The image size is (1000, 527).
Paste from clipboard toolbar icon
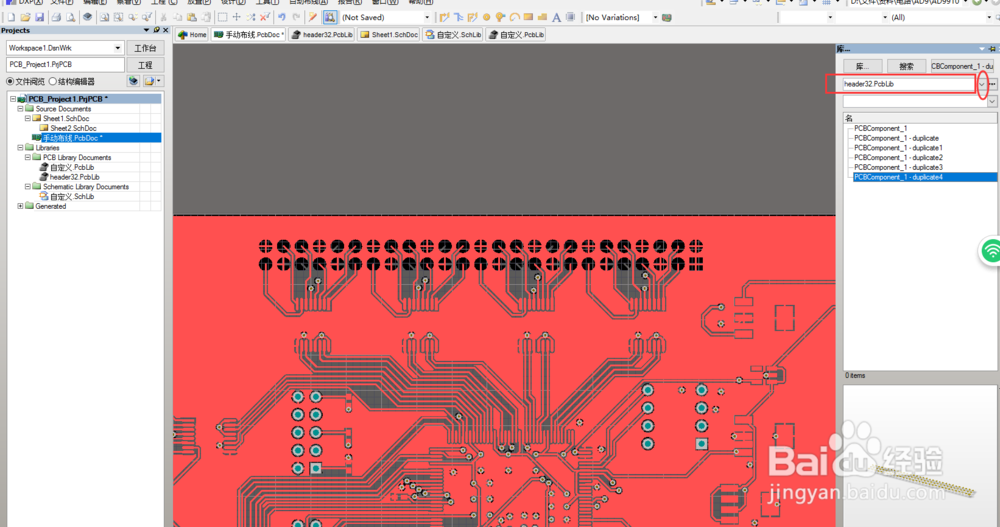pos(191,17)
